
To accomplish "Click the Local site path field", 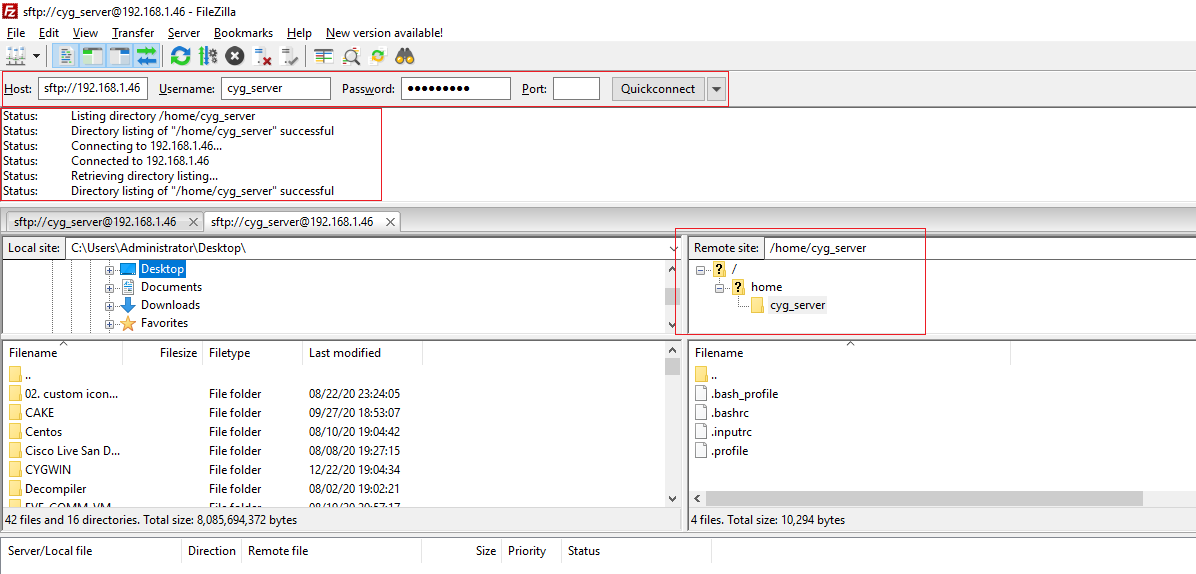I will (x=366, y=248).
